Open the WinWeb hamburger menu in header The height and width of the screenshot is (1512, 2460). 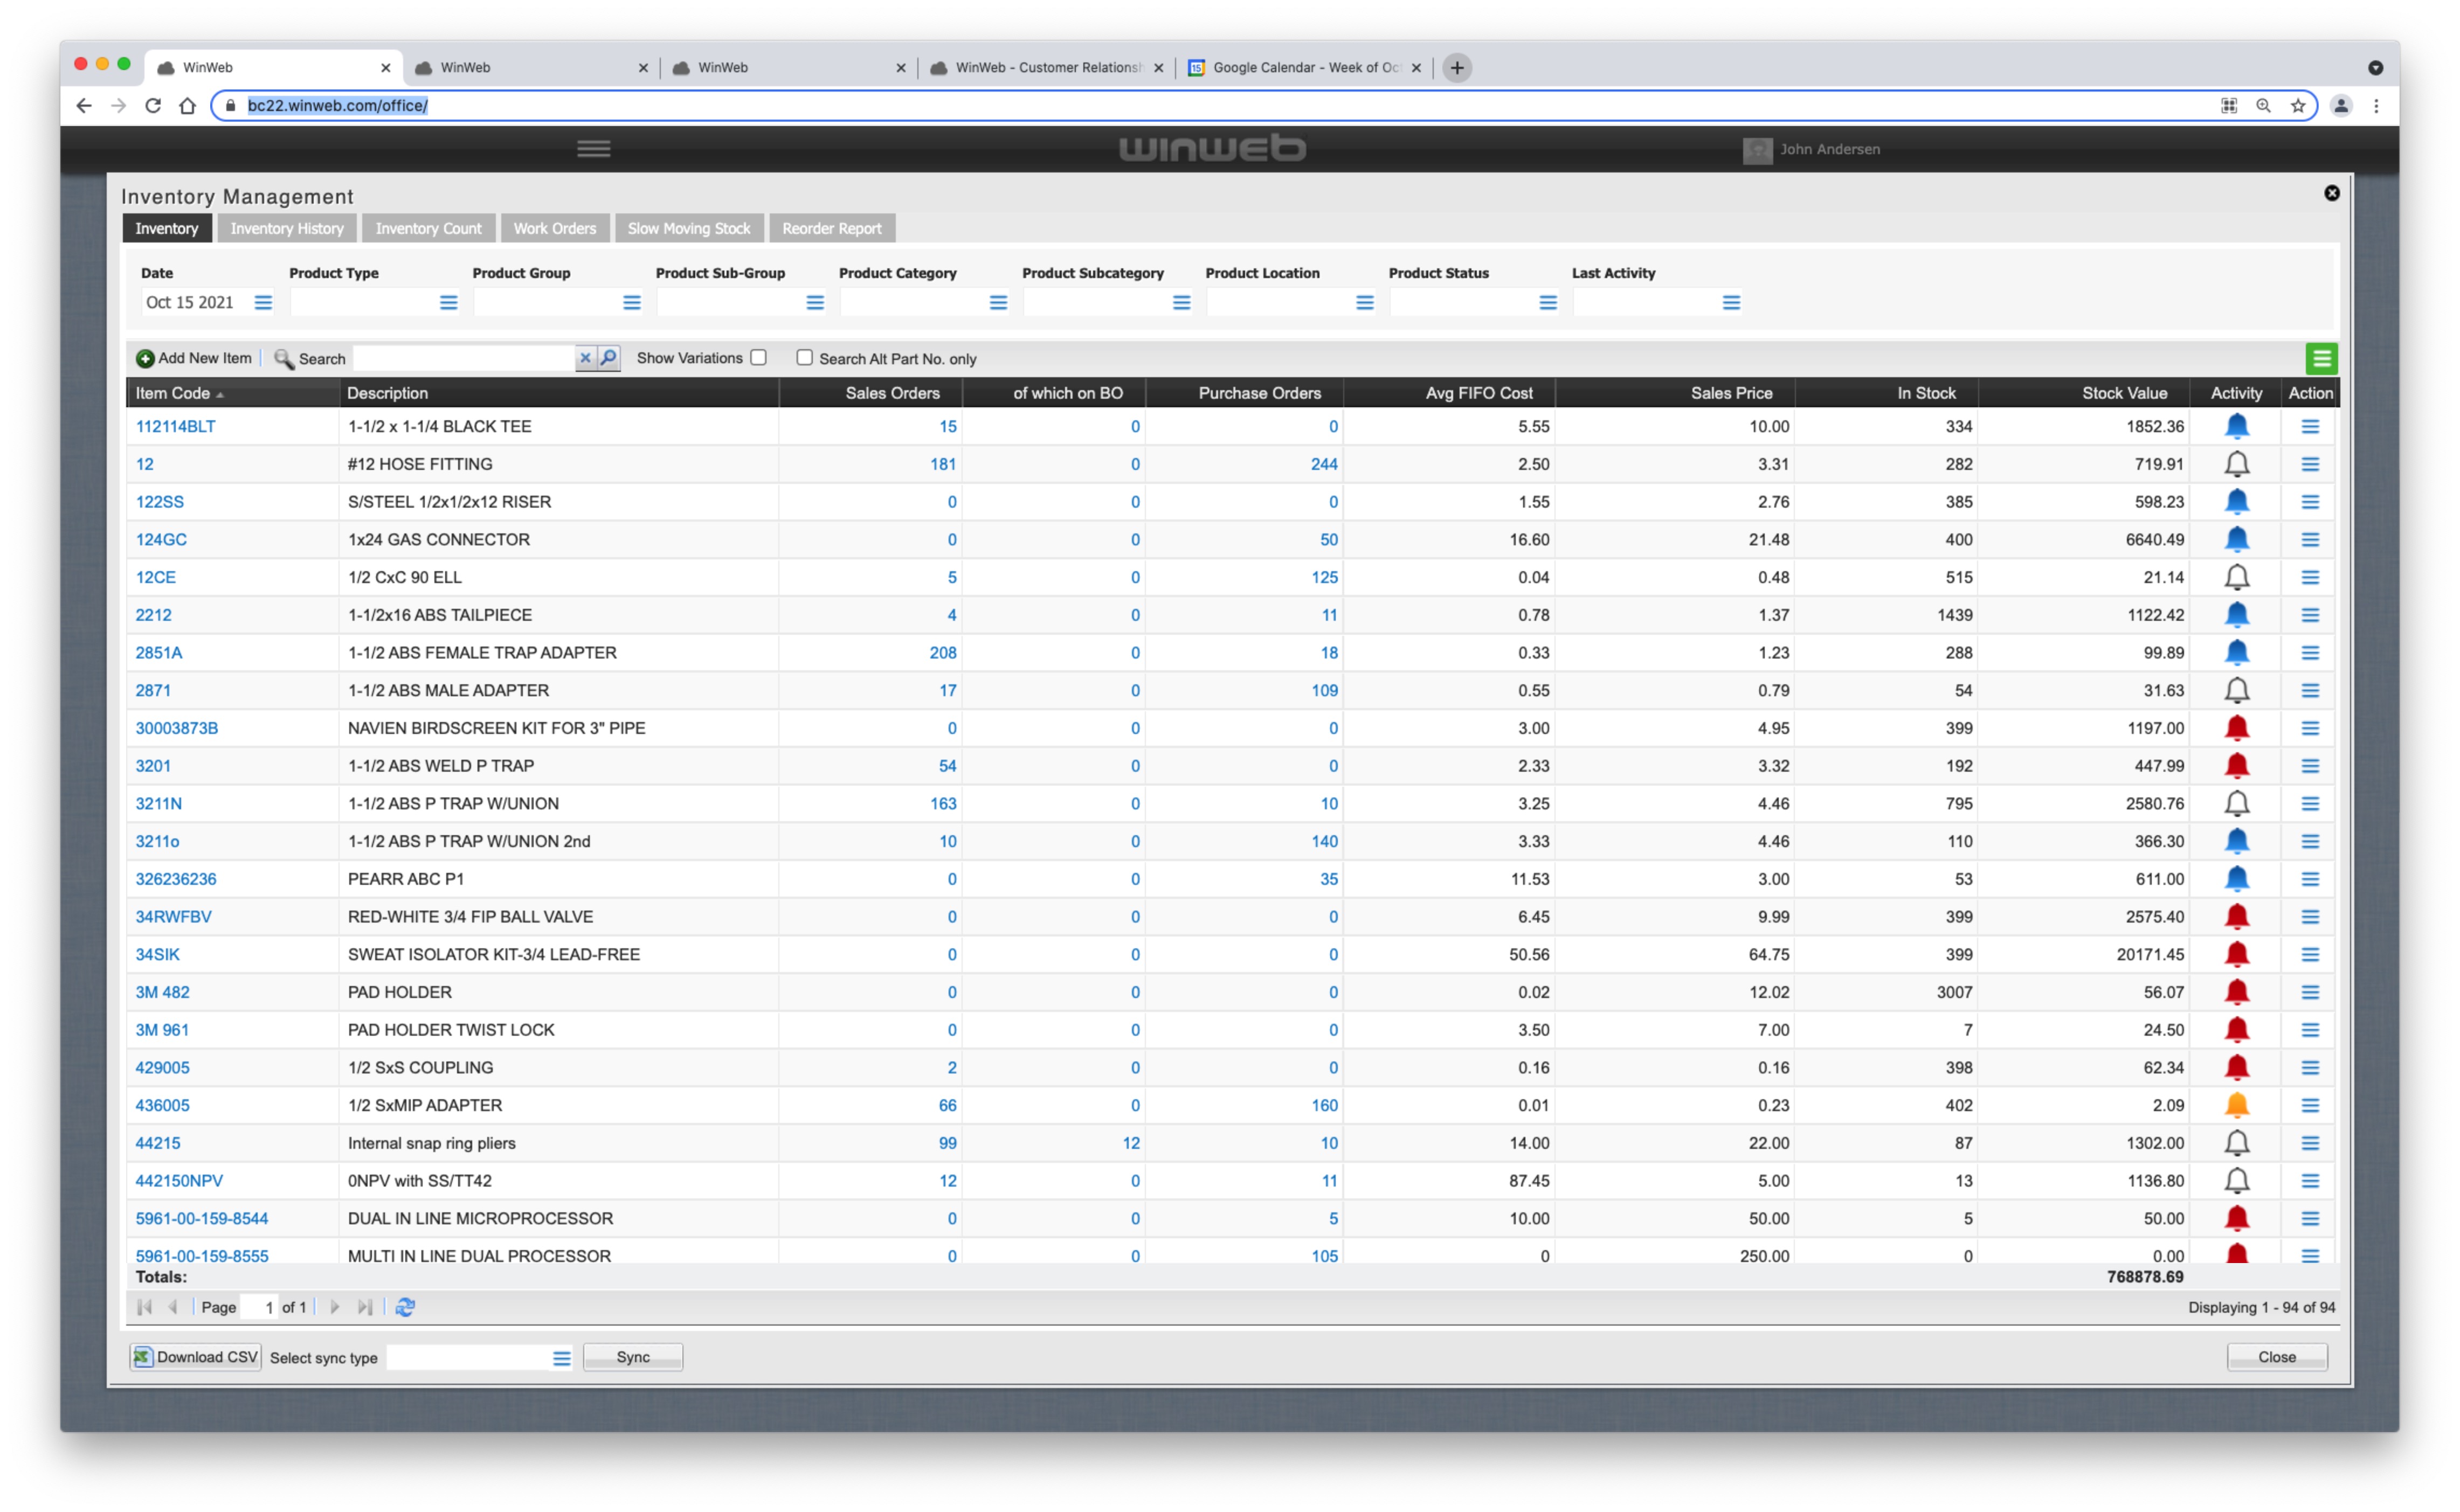[593, 149]
